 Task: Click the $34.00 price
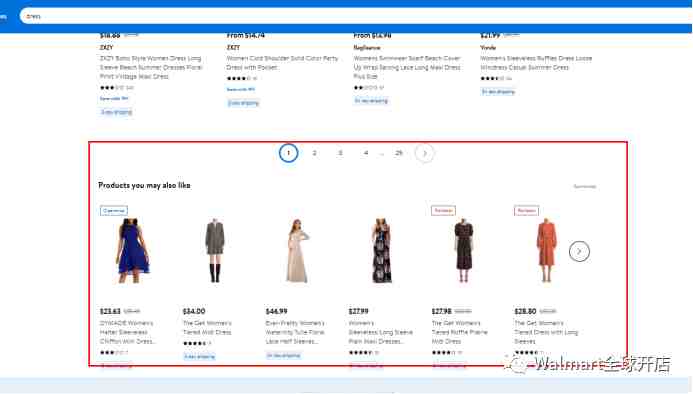(x=194, y=311)
